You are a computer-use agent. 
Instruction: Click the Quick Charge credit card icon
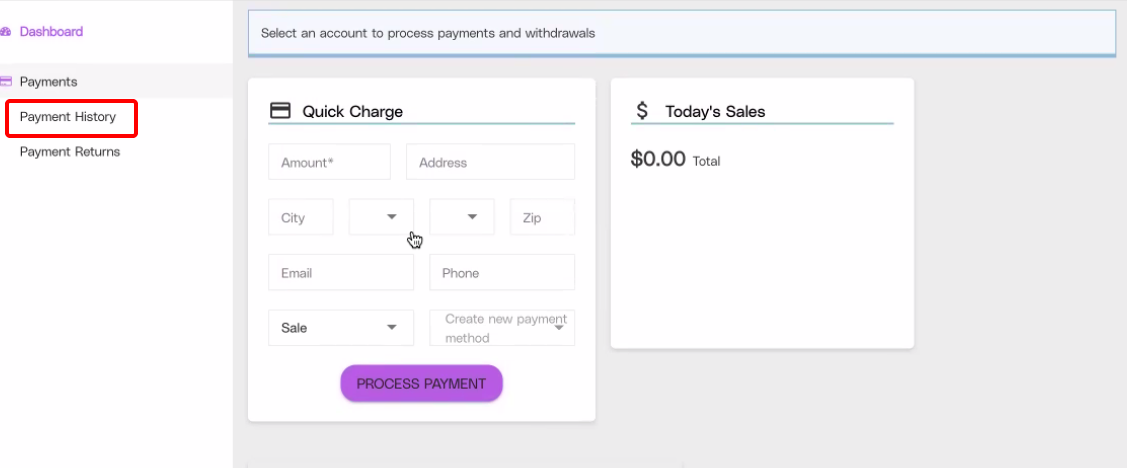[x=280, y=111]
